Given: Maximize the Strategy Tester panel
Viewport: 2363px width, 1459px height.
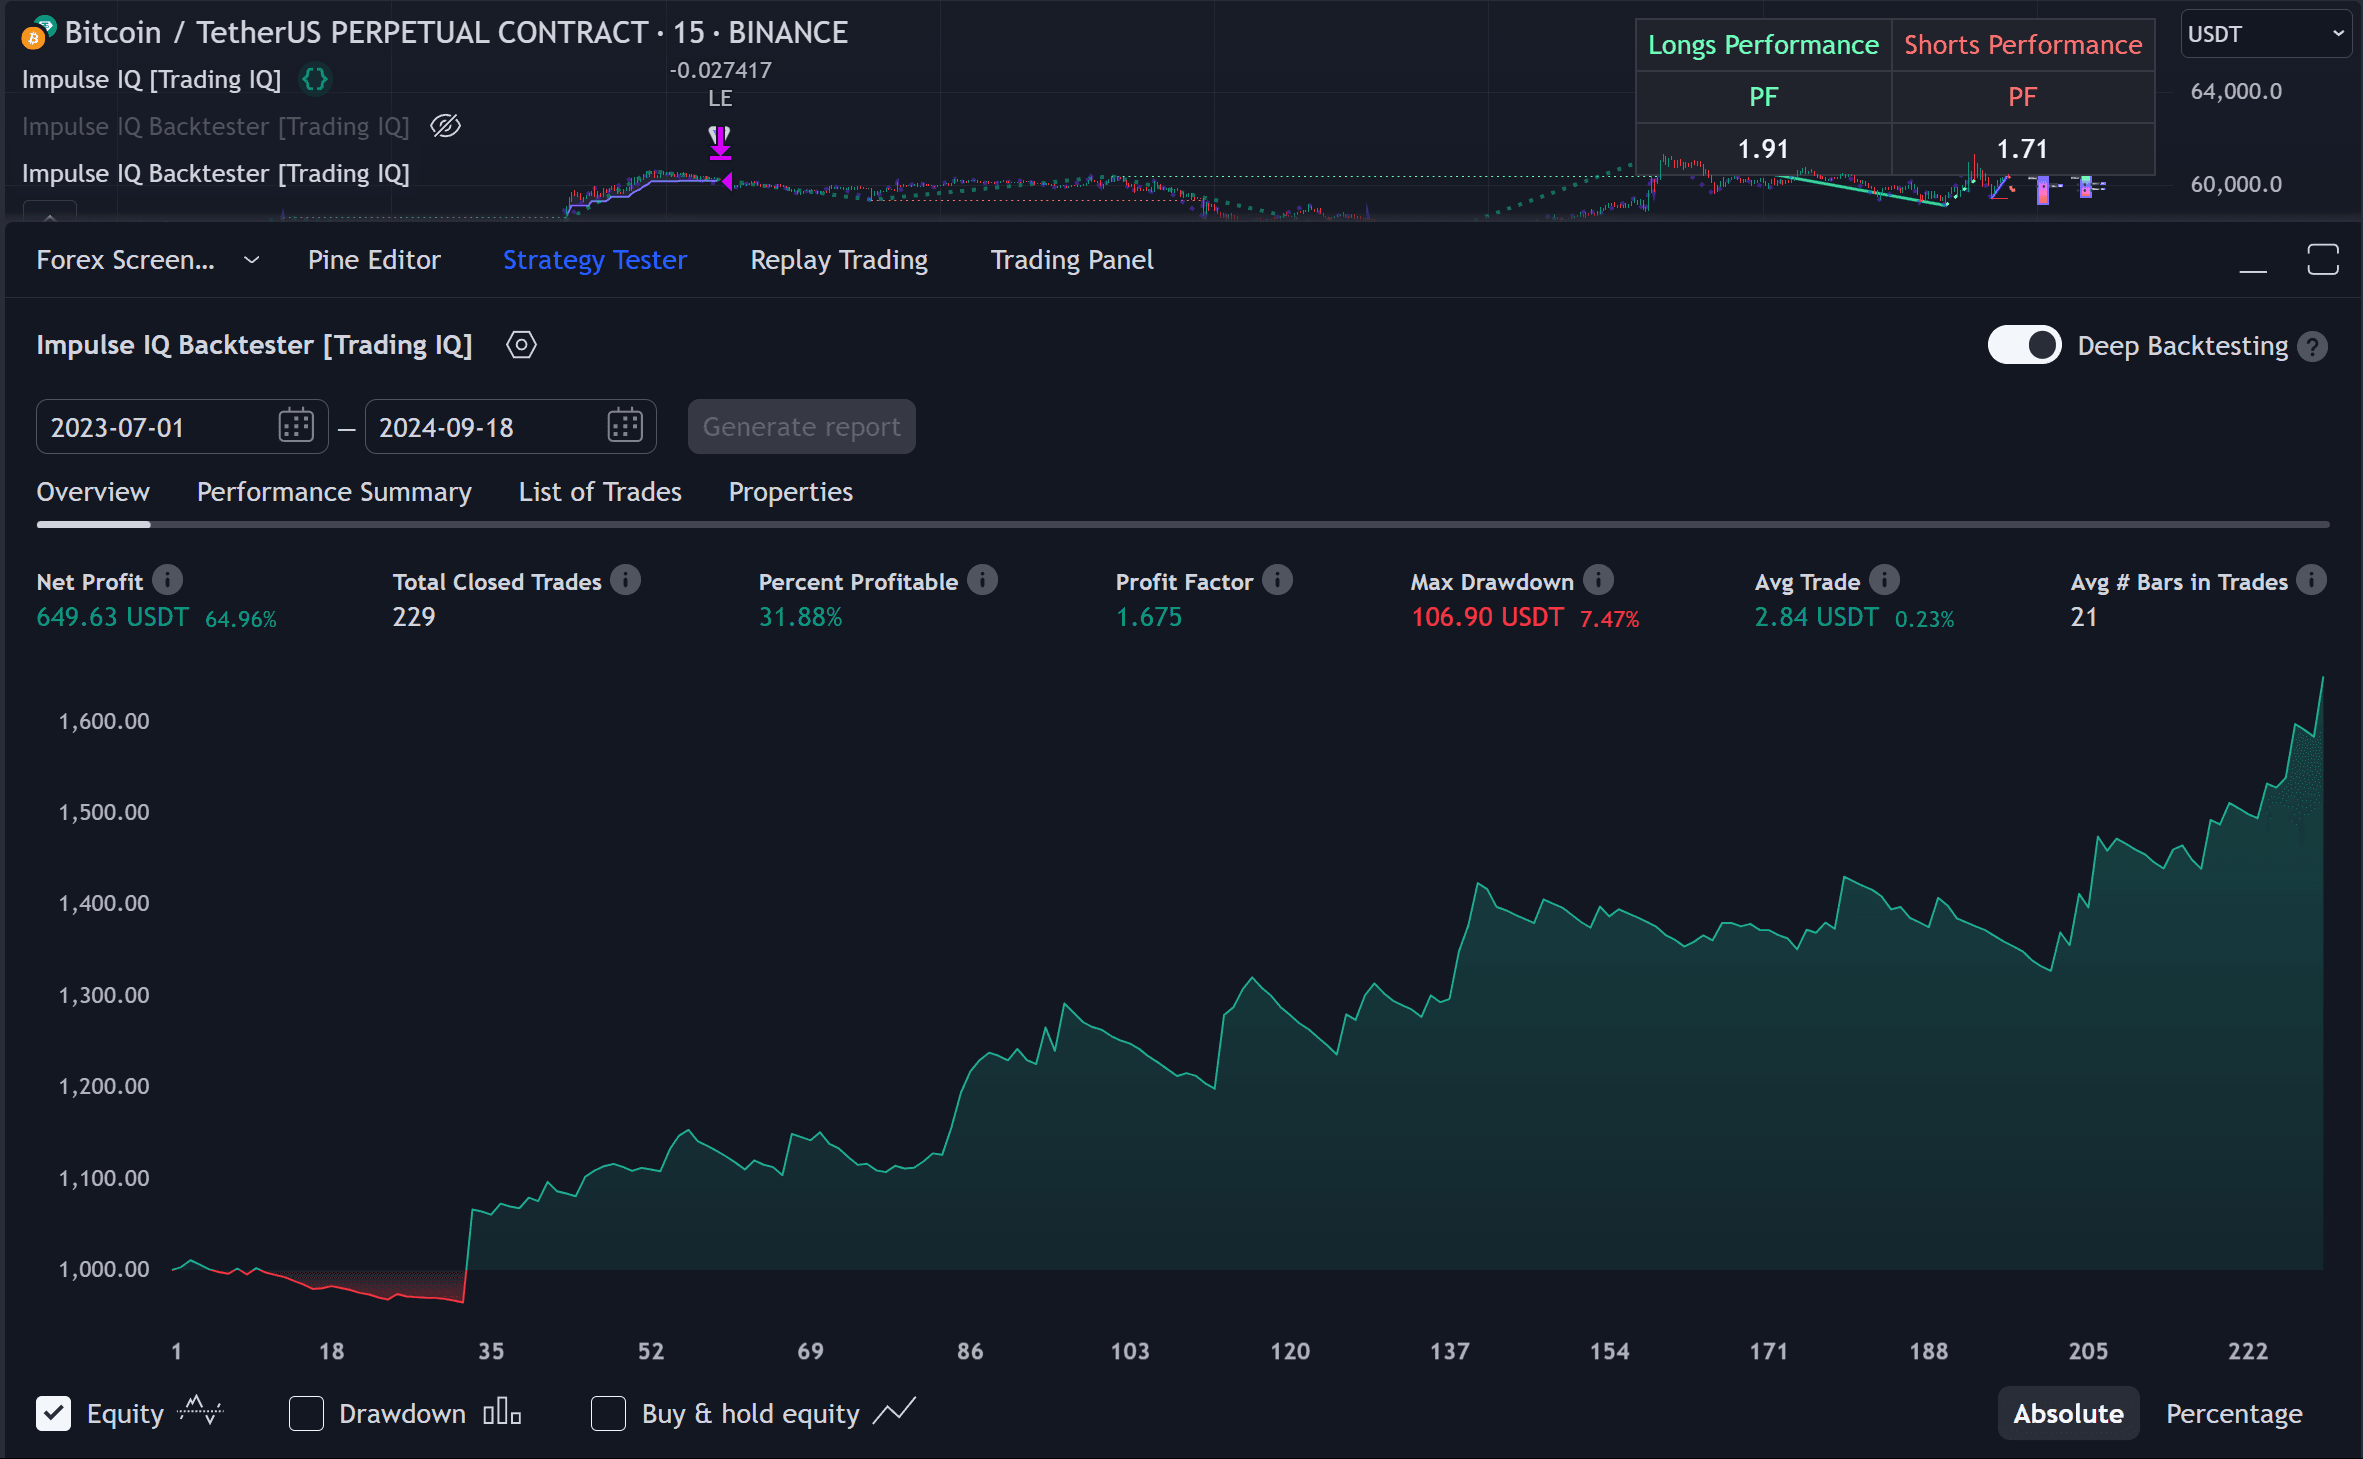Looking at the screenshot, I should pos(2322,260).
